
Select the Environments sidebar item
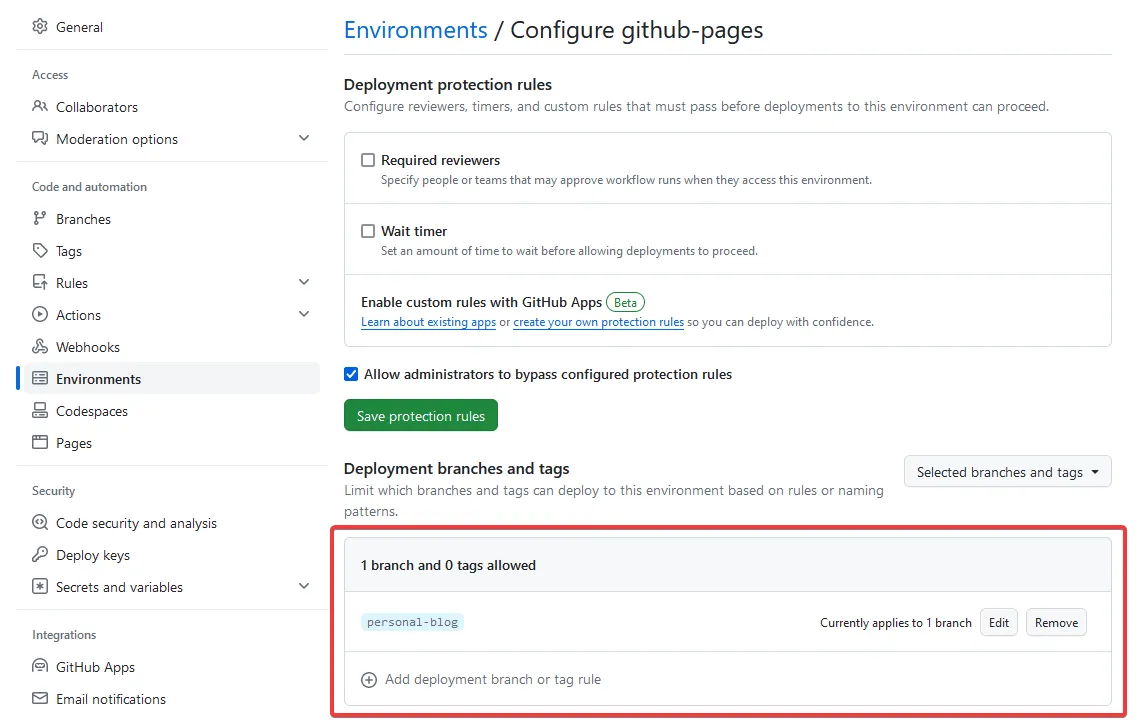point(172,379)
